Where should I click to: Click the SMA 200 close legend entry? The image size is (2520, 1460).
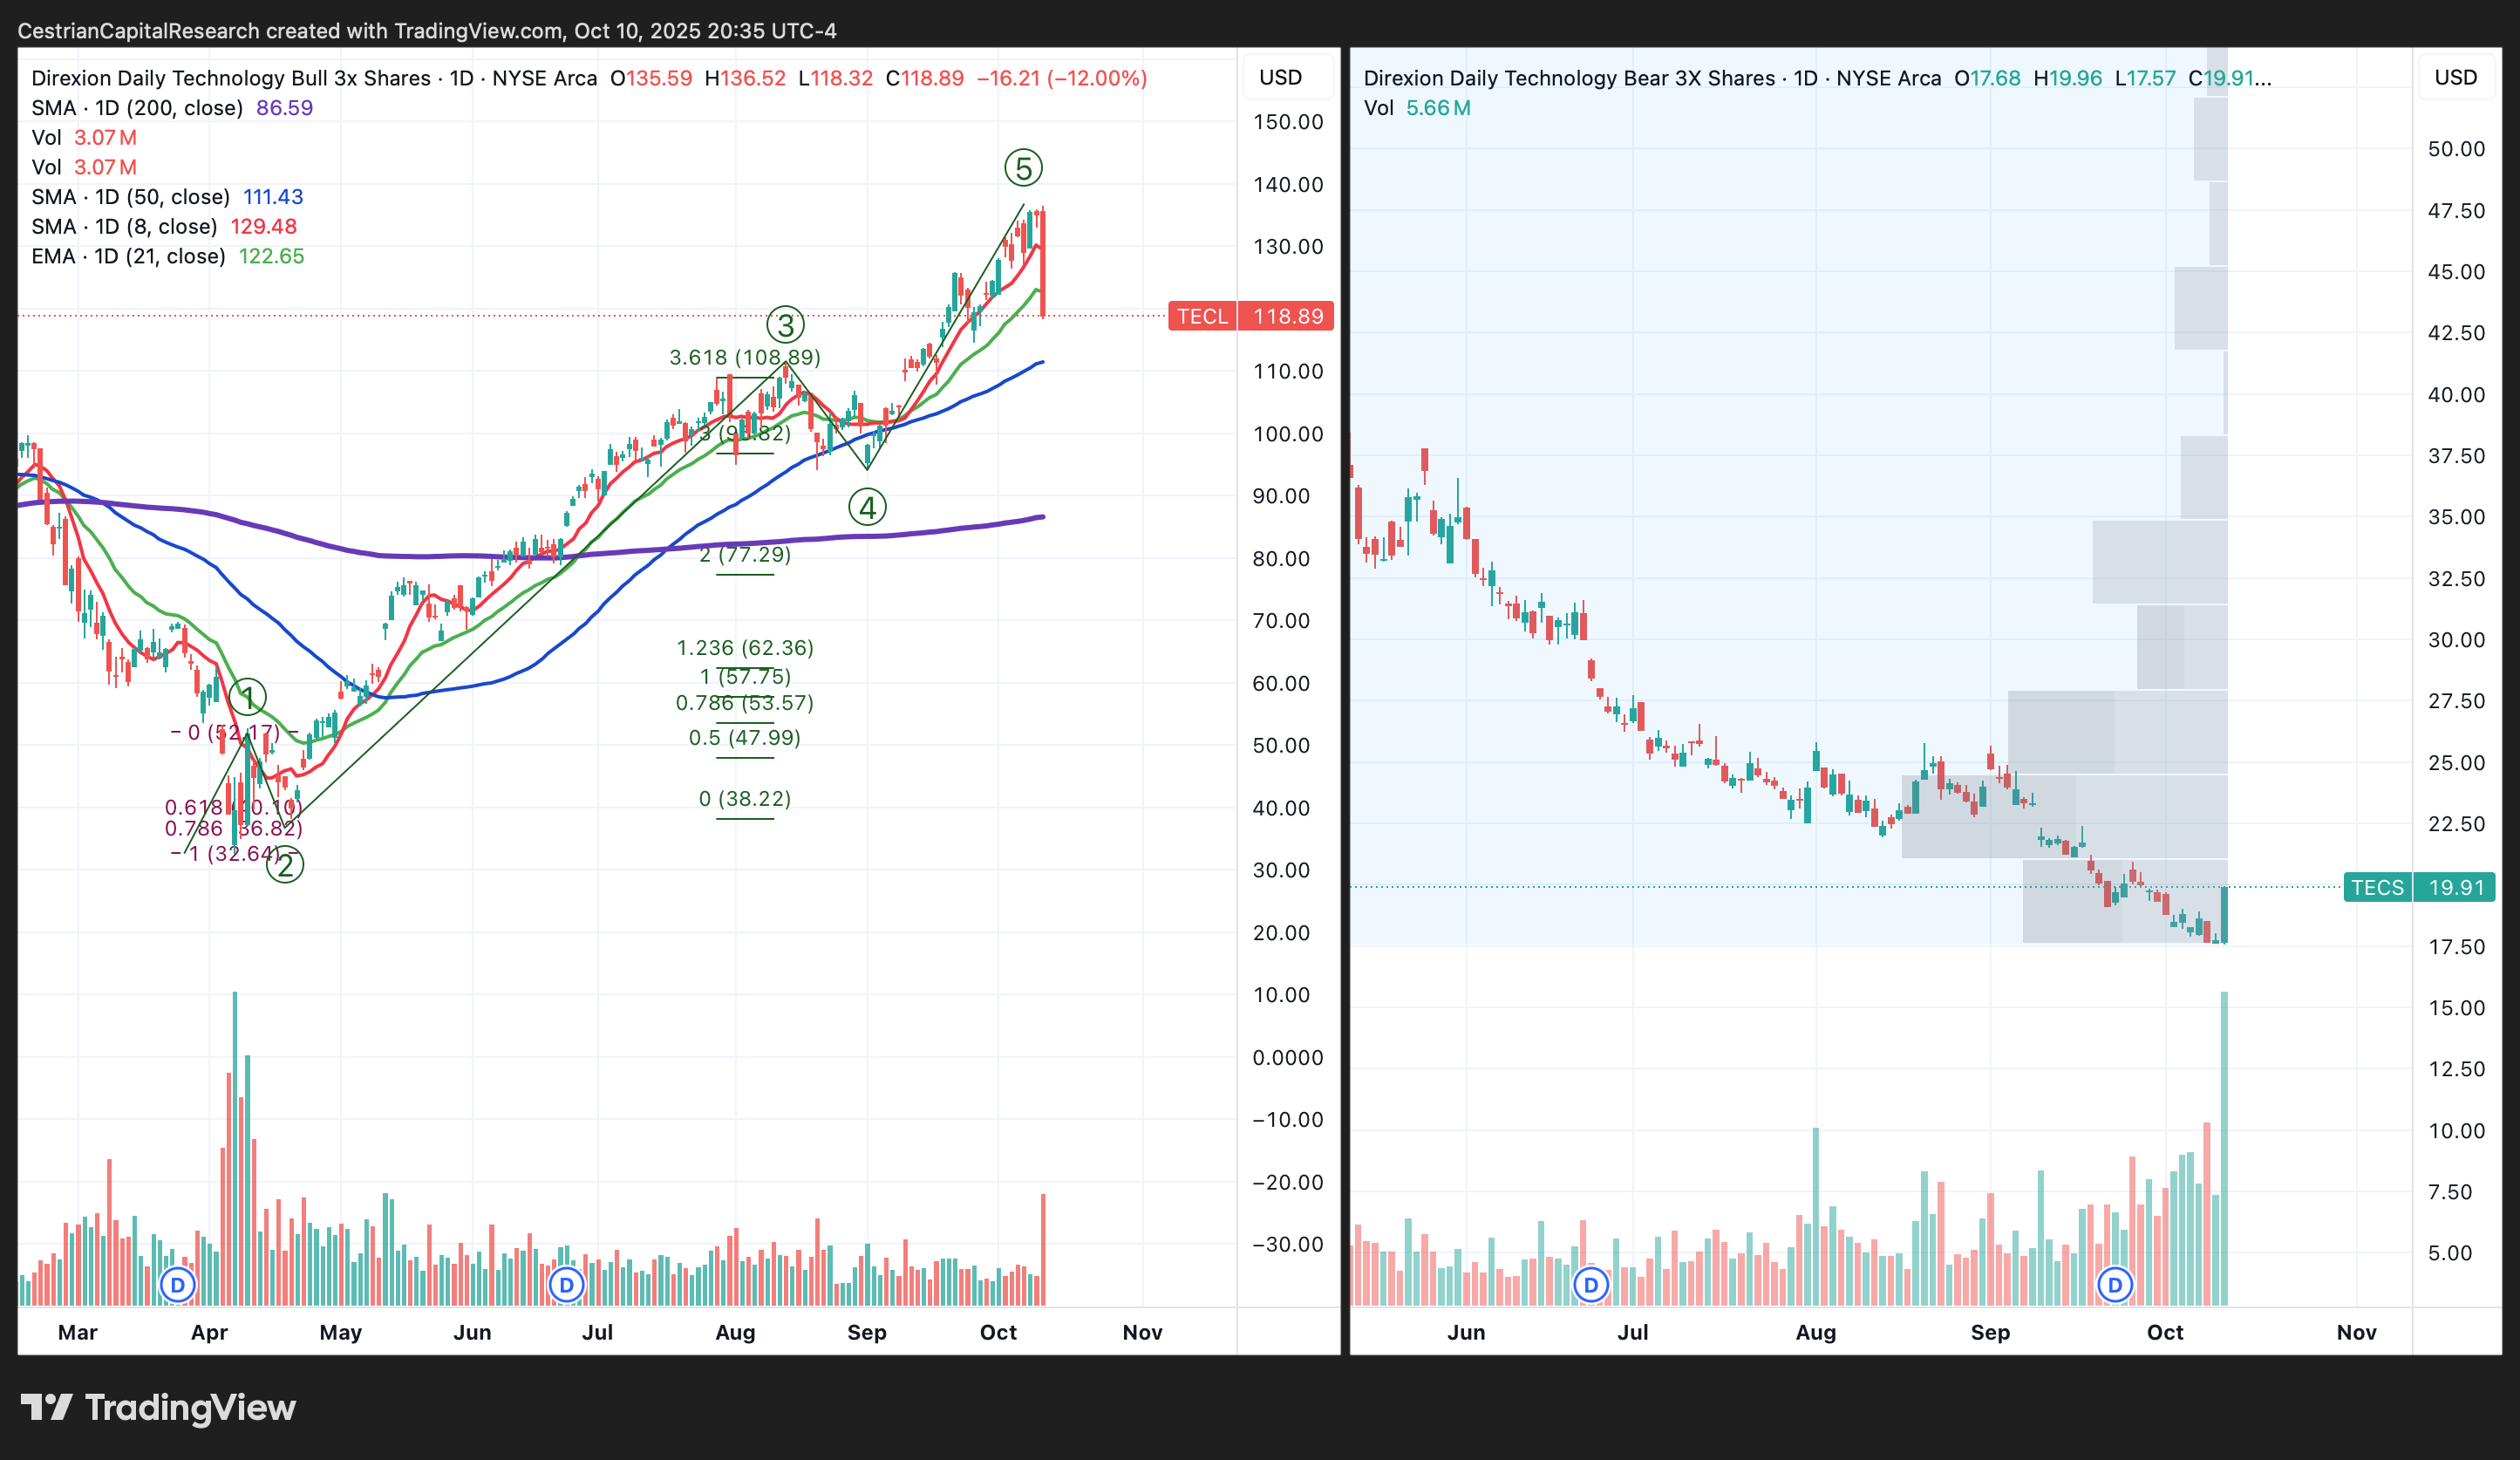[x=137, y=108]
